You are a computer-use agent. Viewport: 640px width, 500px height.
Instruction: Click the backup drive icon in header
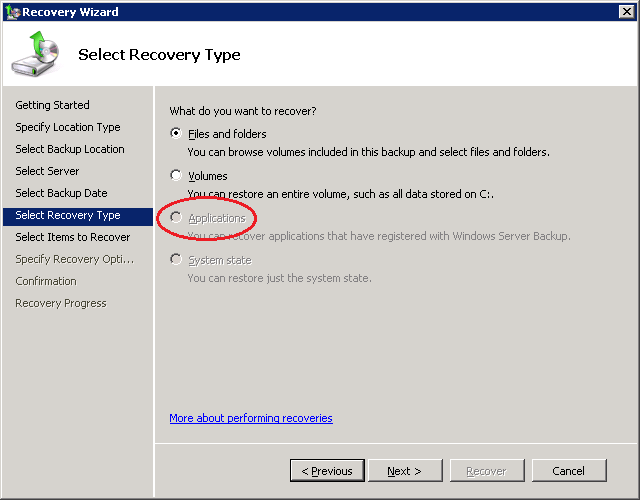point(35,56)
